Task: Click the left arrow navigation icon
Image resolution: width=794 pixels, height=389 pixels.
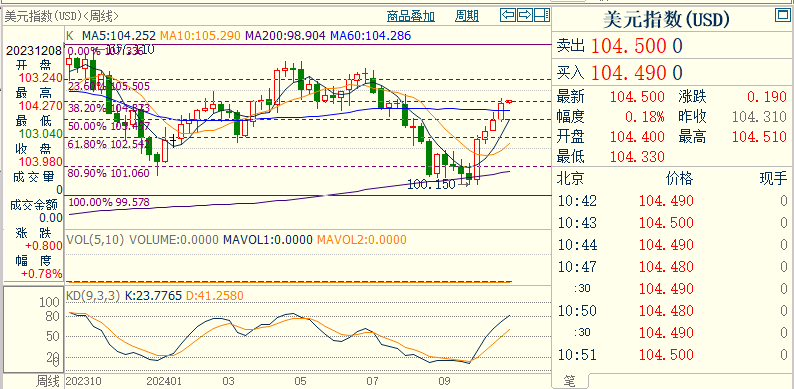Action: pyautogui.click(x=508, y=15)
